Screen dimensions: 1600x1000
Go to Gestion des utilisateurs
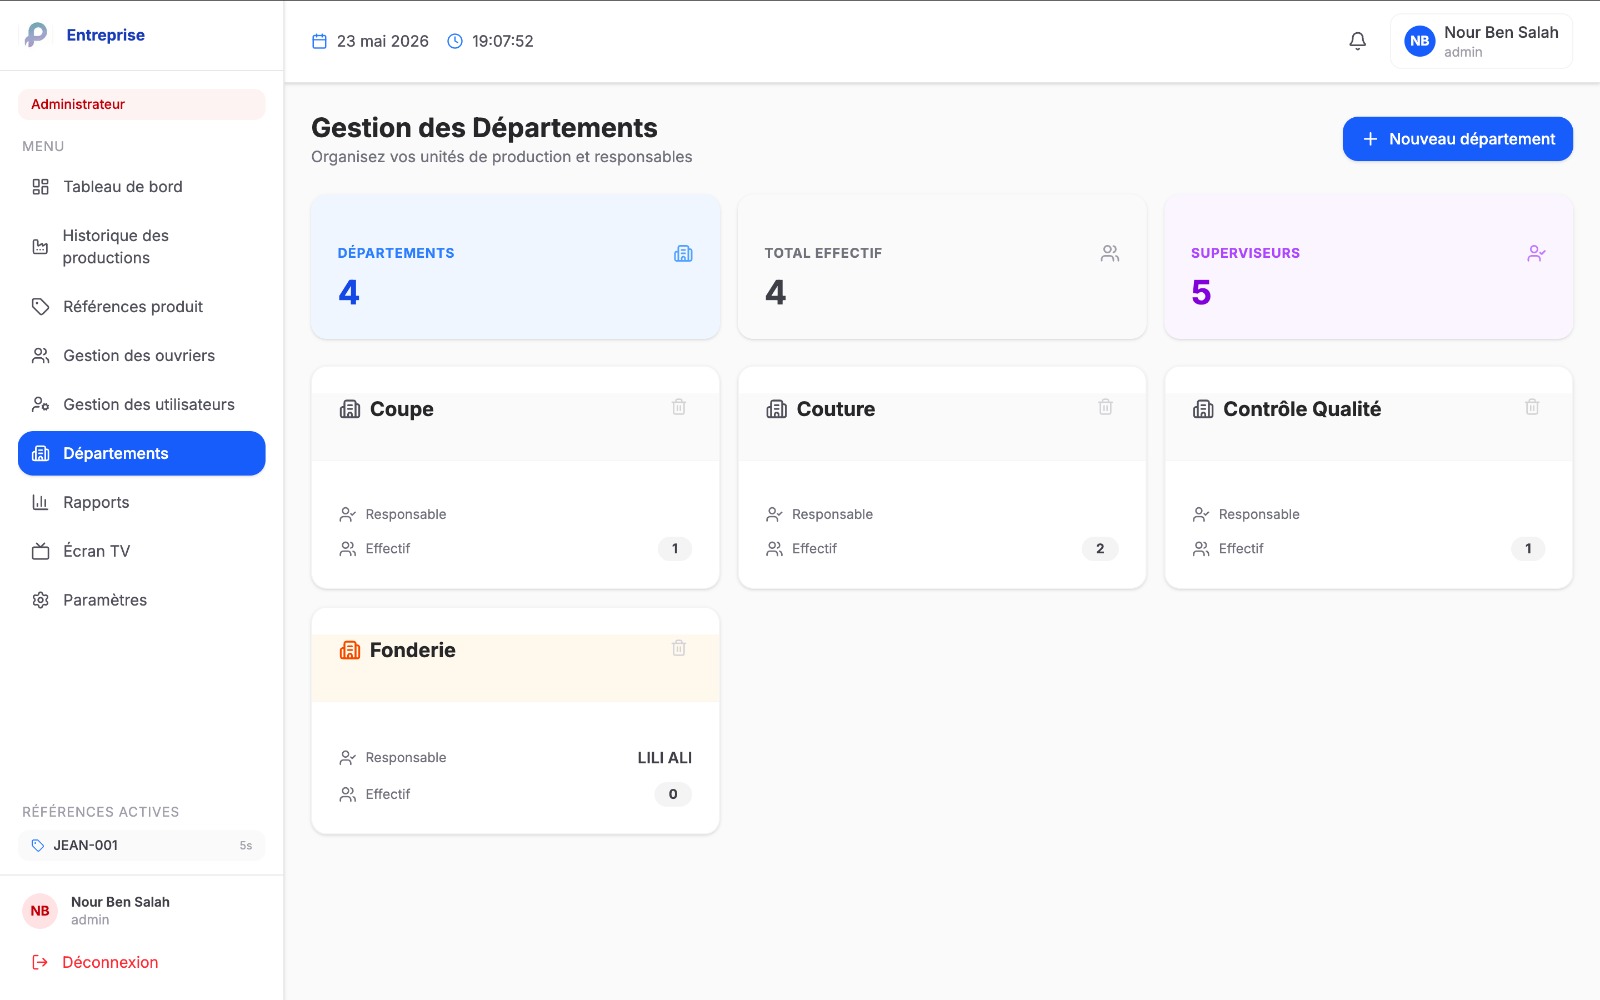coord(142,405)
